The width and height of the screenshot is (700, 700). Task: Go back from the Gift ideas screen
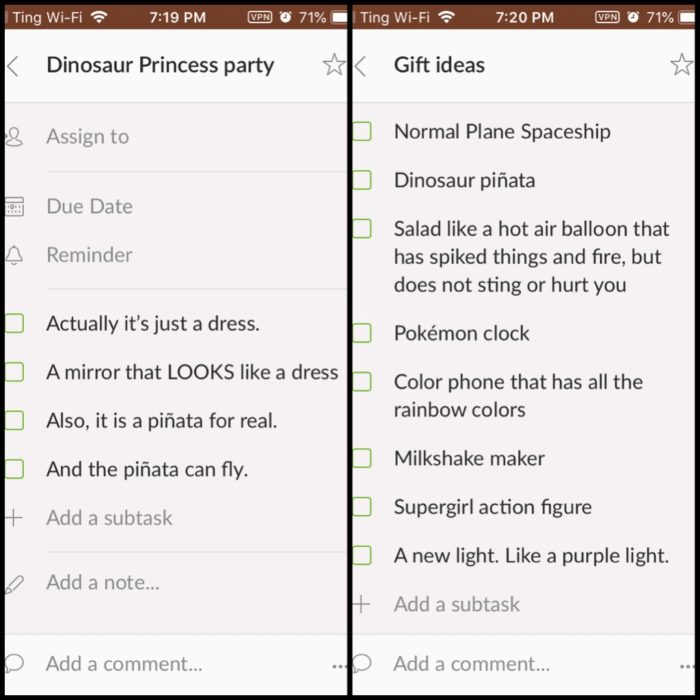pyautogui.click(x=360, y=66)
